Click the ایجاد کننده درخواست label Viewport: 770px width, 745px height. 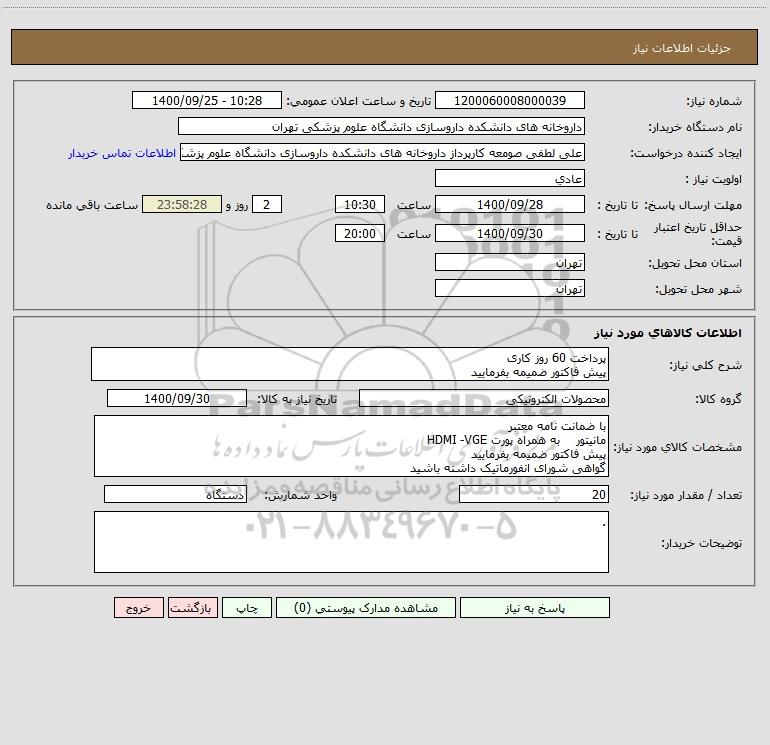[686, 153]
